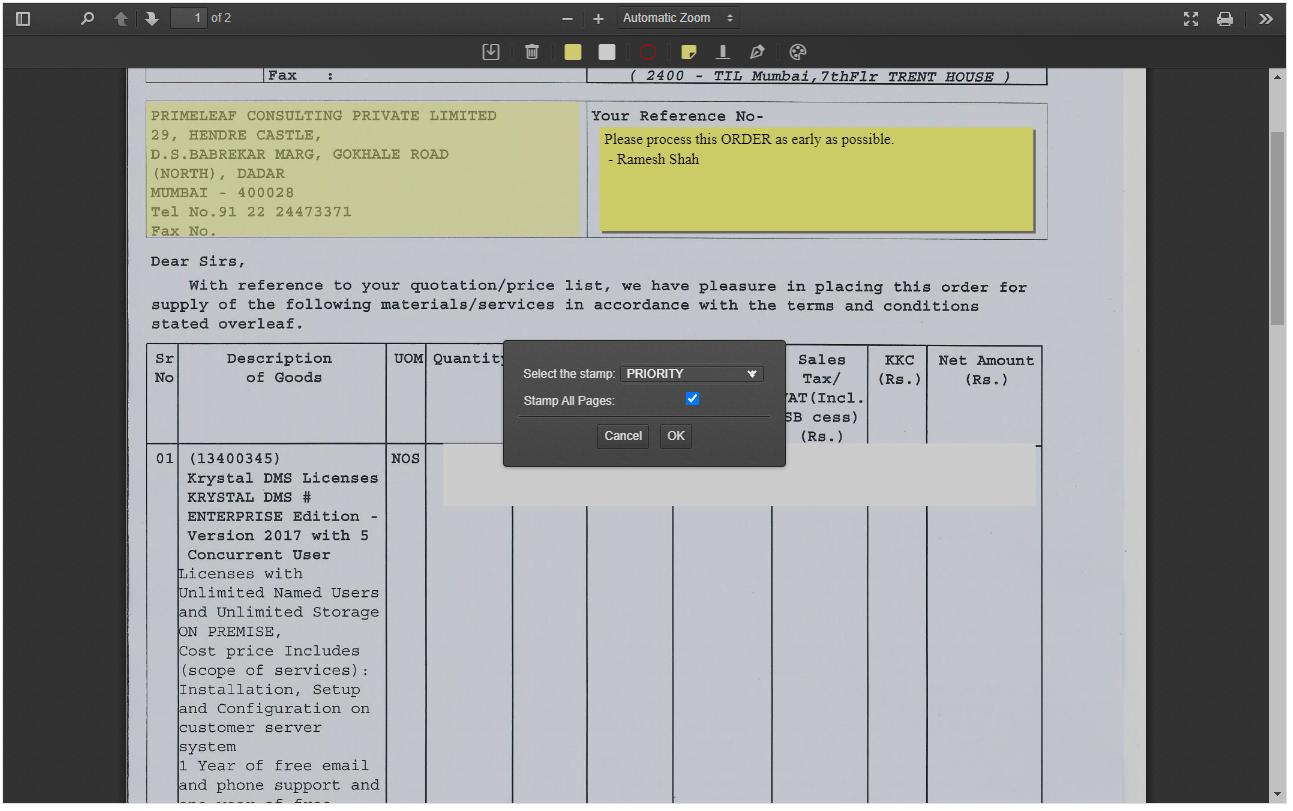
Task: Click the scrollbar up arrow
Action: point(1277,77)
